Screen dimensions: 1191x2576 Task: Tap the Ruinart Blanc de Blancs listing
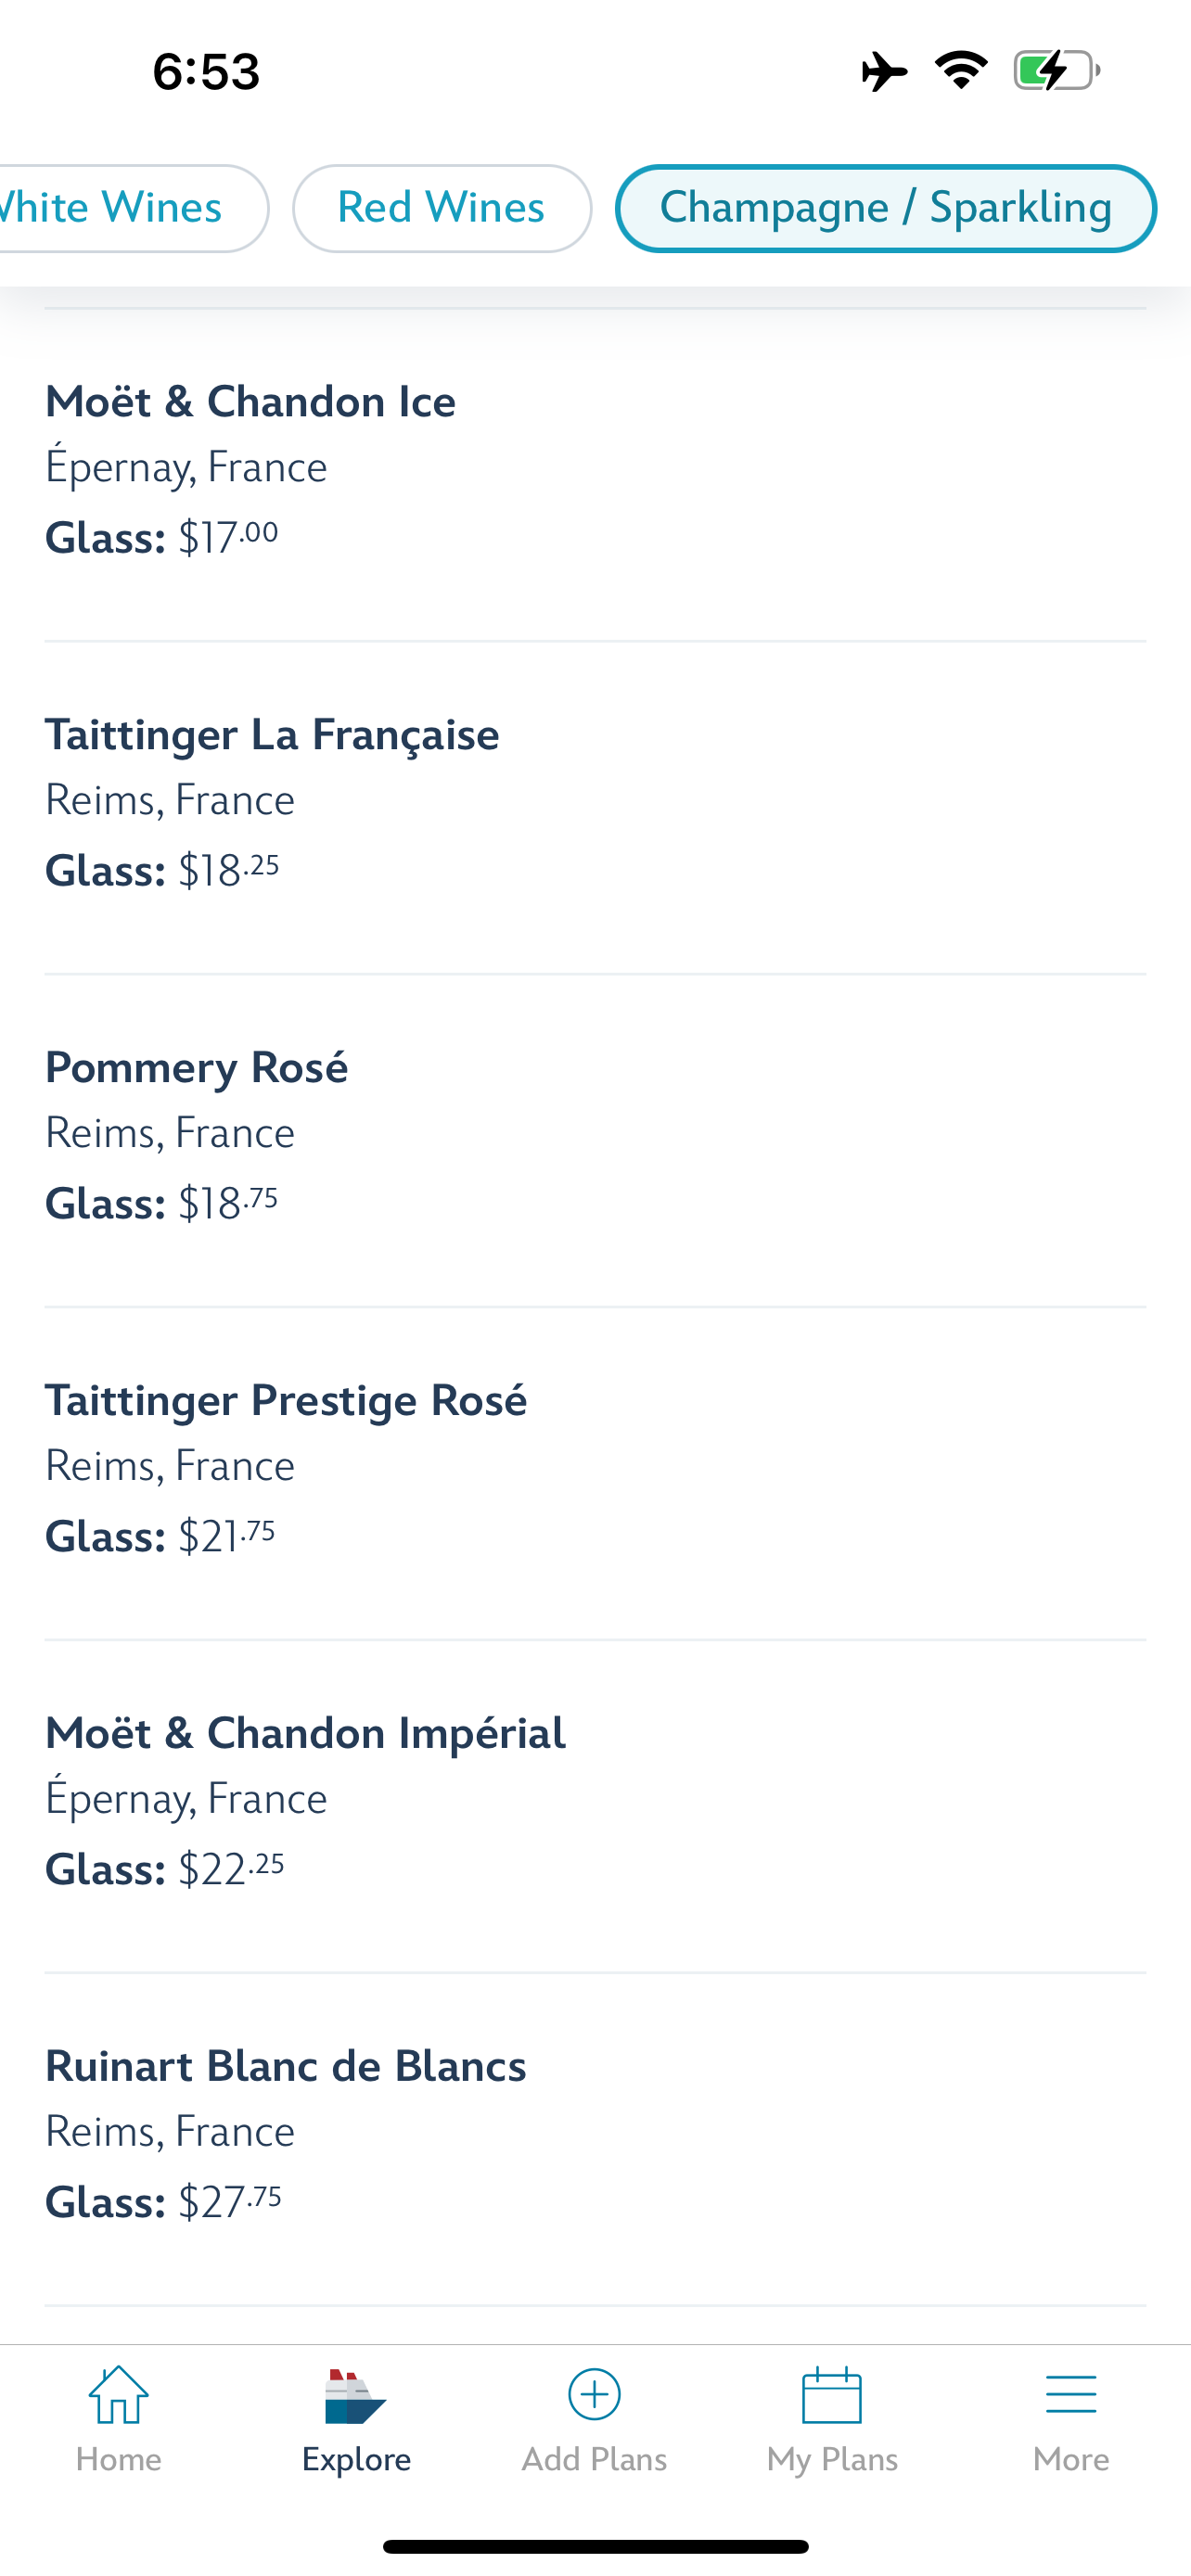286,2067
